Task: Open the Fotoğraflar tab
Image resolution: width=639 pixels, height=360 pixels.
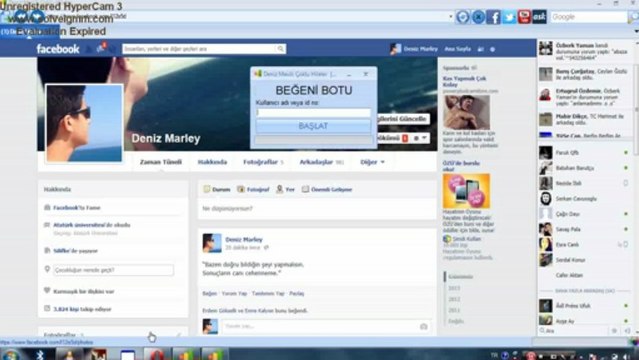Action: (x=263, y=162)
